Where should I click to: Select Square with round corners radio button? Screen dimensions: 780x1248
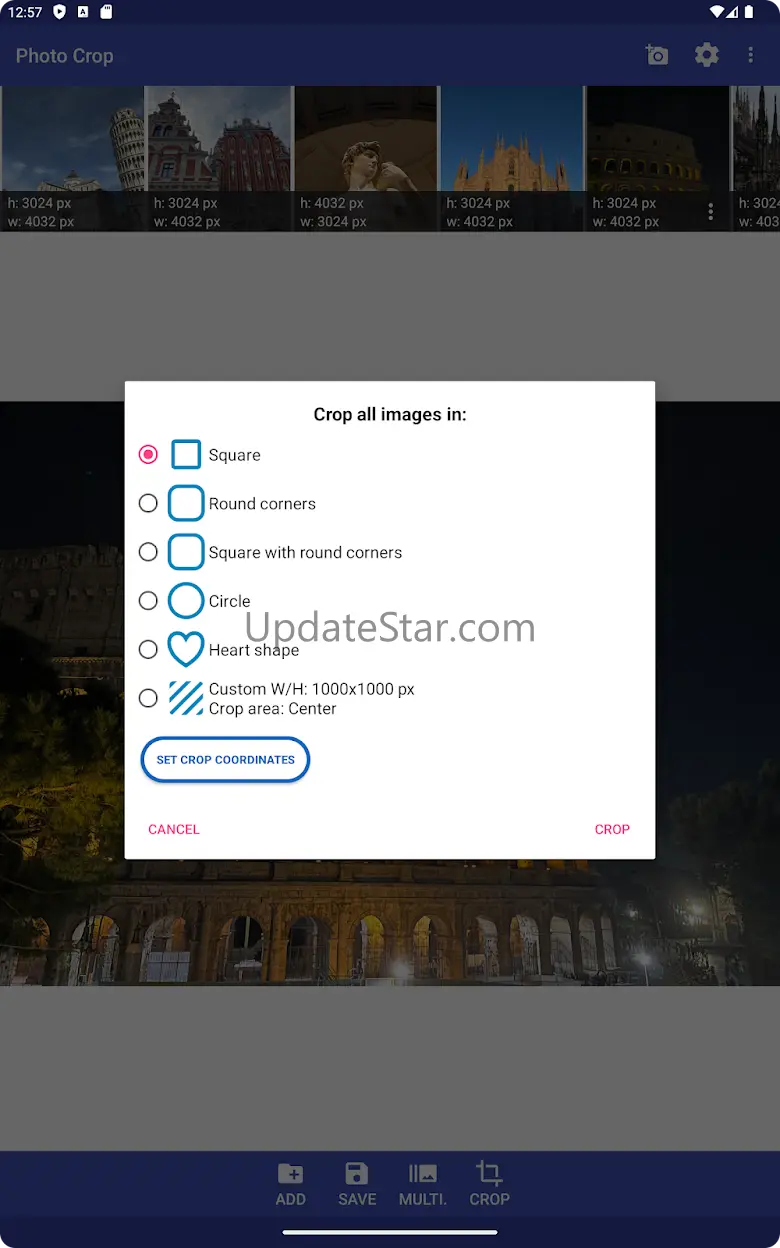148,552
